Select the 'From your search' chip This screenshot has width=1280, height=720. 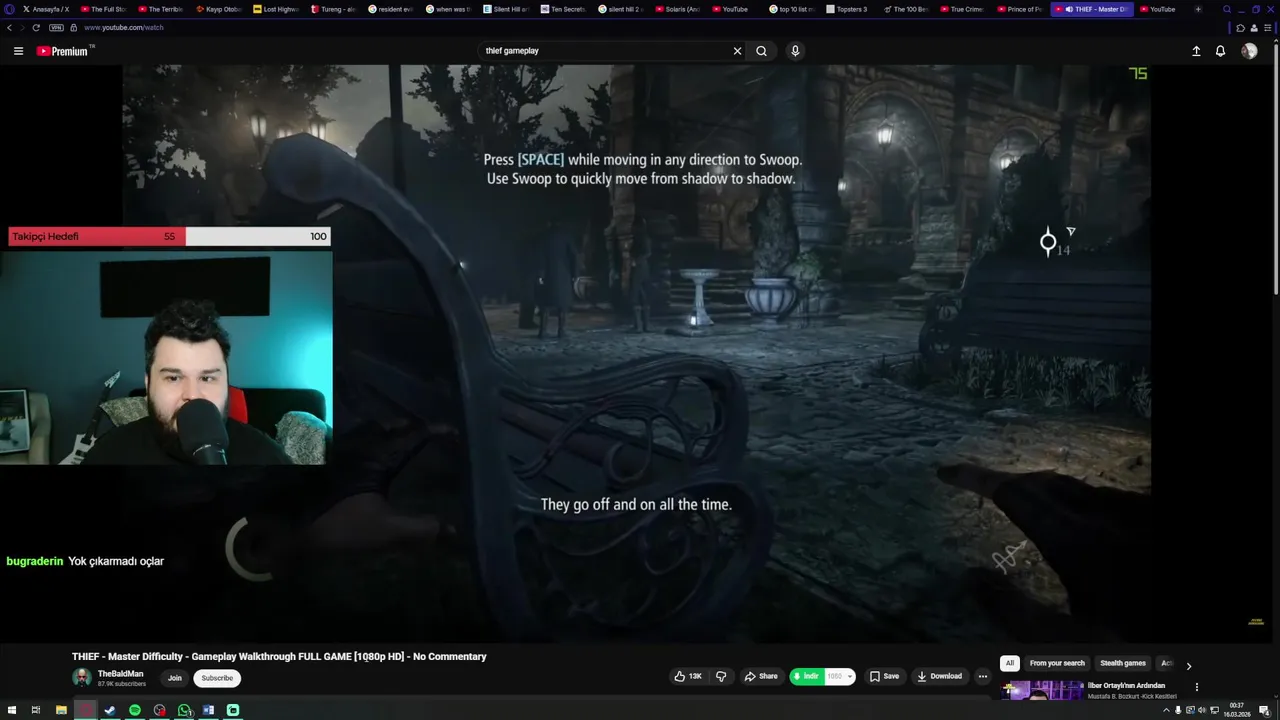(1057, 663)
